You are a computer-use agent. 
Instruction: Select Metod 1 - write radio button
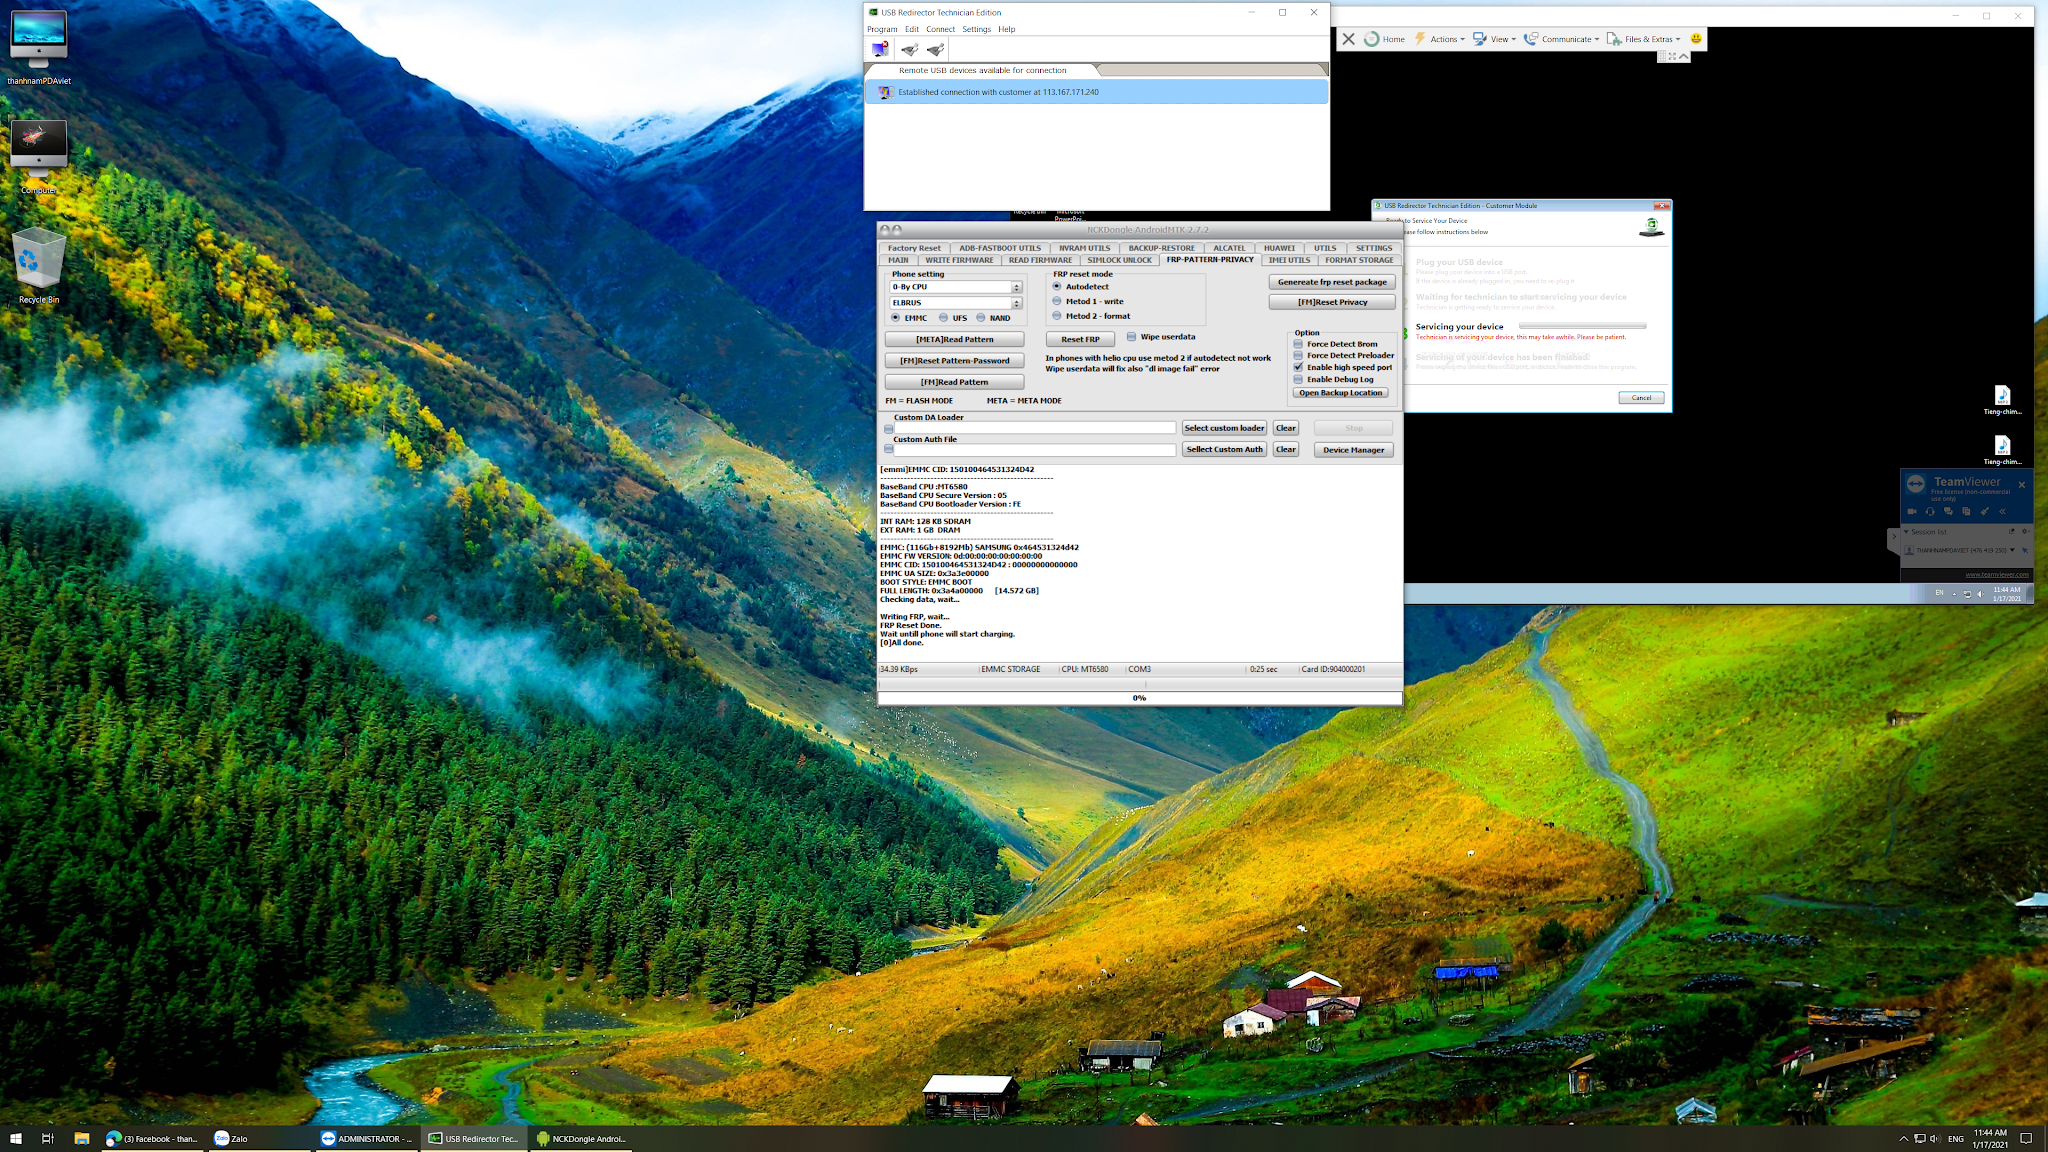tap(1057, 301)
